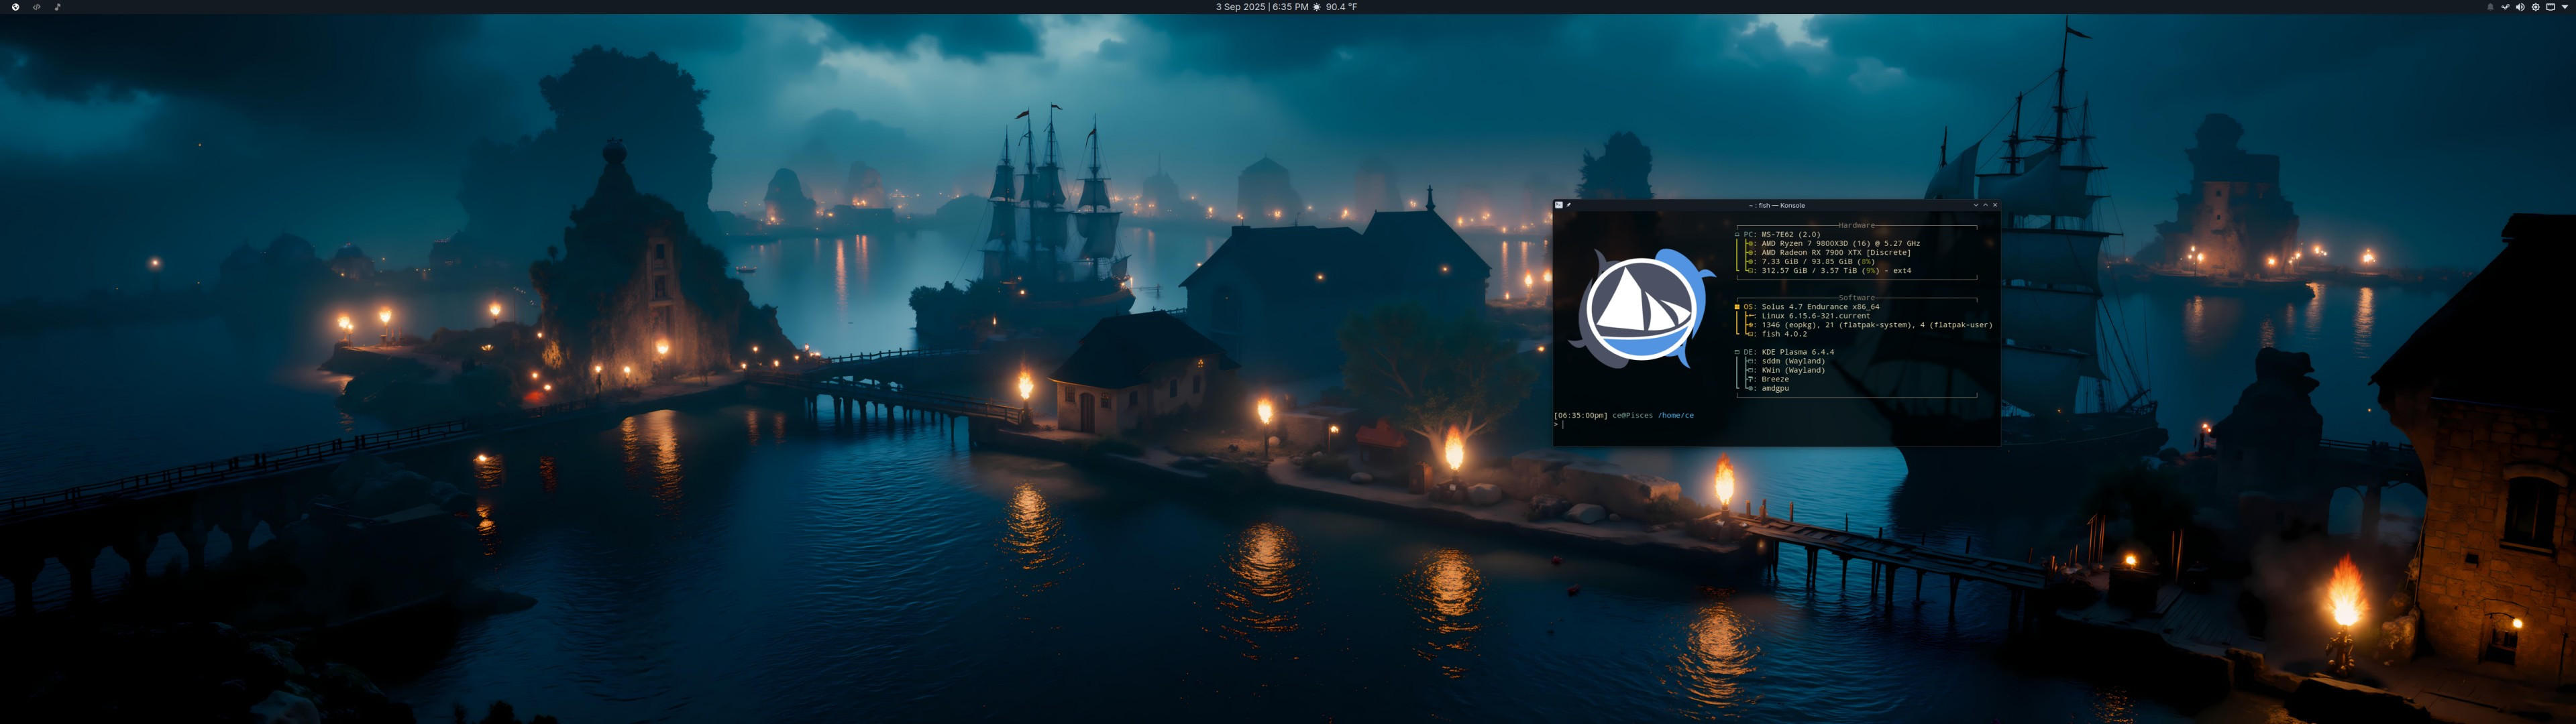Click the 'ce@Pisces' prompt text

[x=1632, y=415]
